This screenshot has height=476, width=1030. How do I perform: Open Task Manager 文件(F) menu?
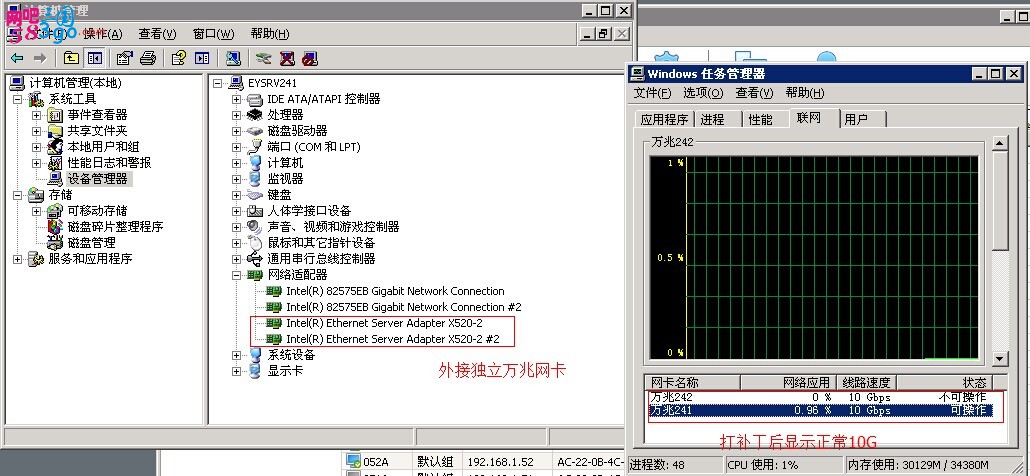[652, 93]
